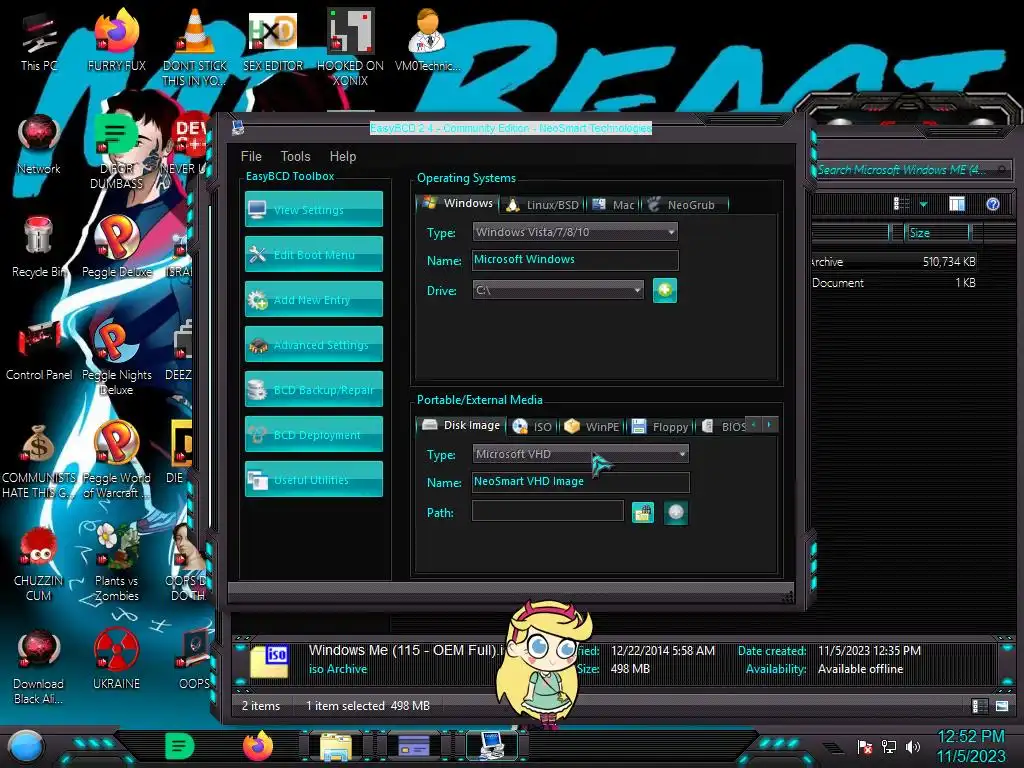Image resolution: width=1024 pixels, height=768 pixels.
Task: Open Edit Boot Menu in EasyBCD
Action: (313, 255)
